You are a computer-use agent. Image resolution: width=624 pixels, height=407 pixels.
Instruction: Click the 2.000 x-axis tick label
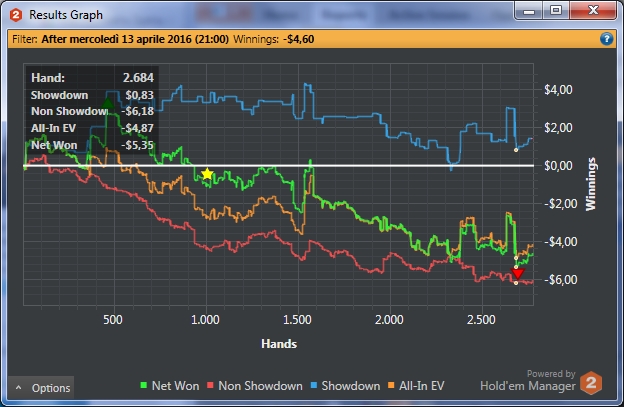point(389,319)
